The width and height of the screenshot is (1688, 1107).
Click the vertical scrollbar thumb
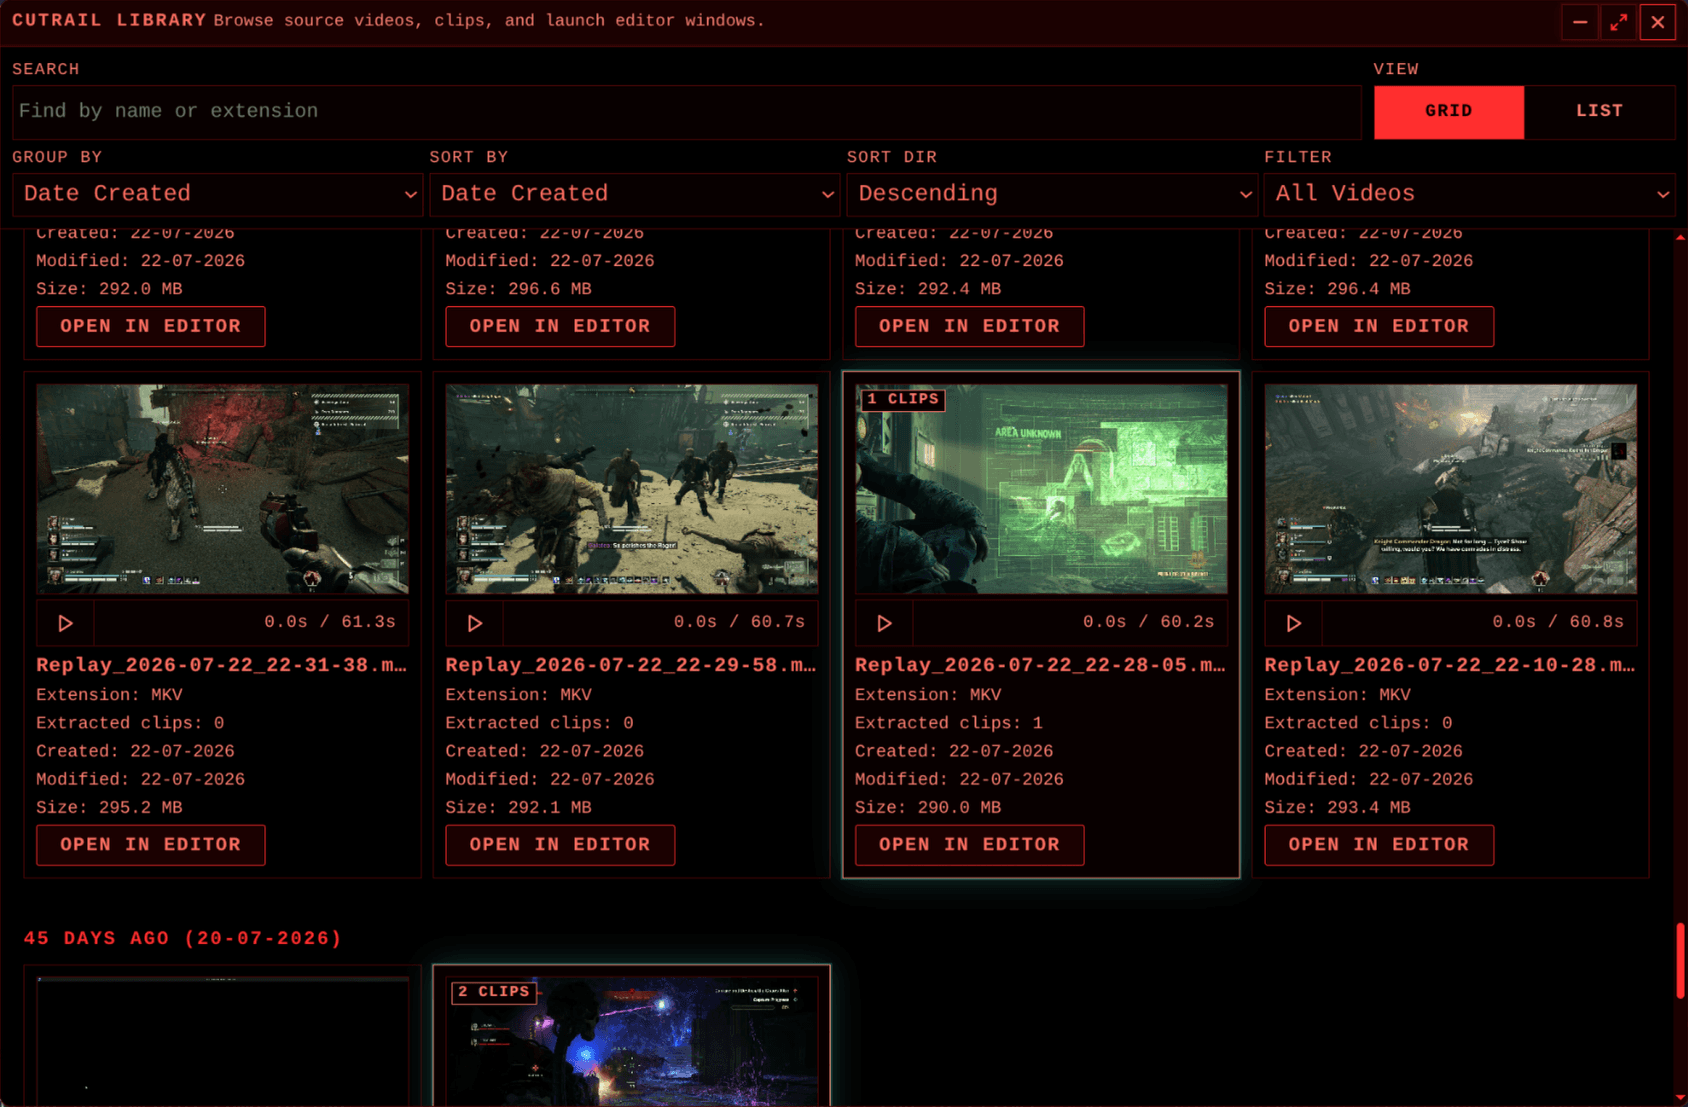1680,961
